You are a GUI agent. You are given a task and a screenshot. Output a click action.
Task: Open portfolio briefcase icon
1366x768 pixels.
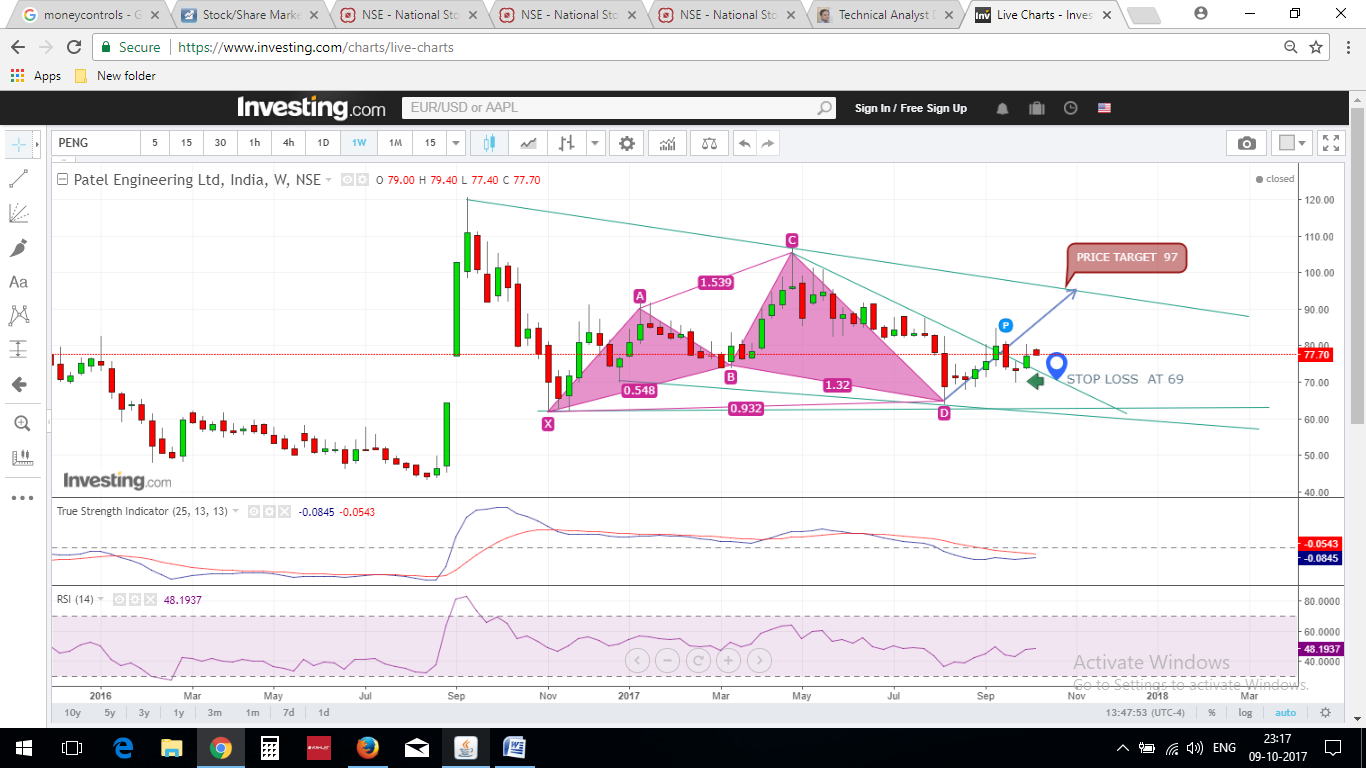click(1037, 108)
